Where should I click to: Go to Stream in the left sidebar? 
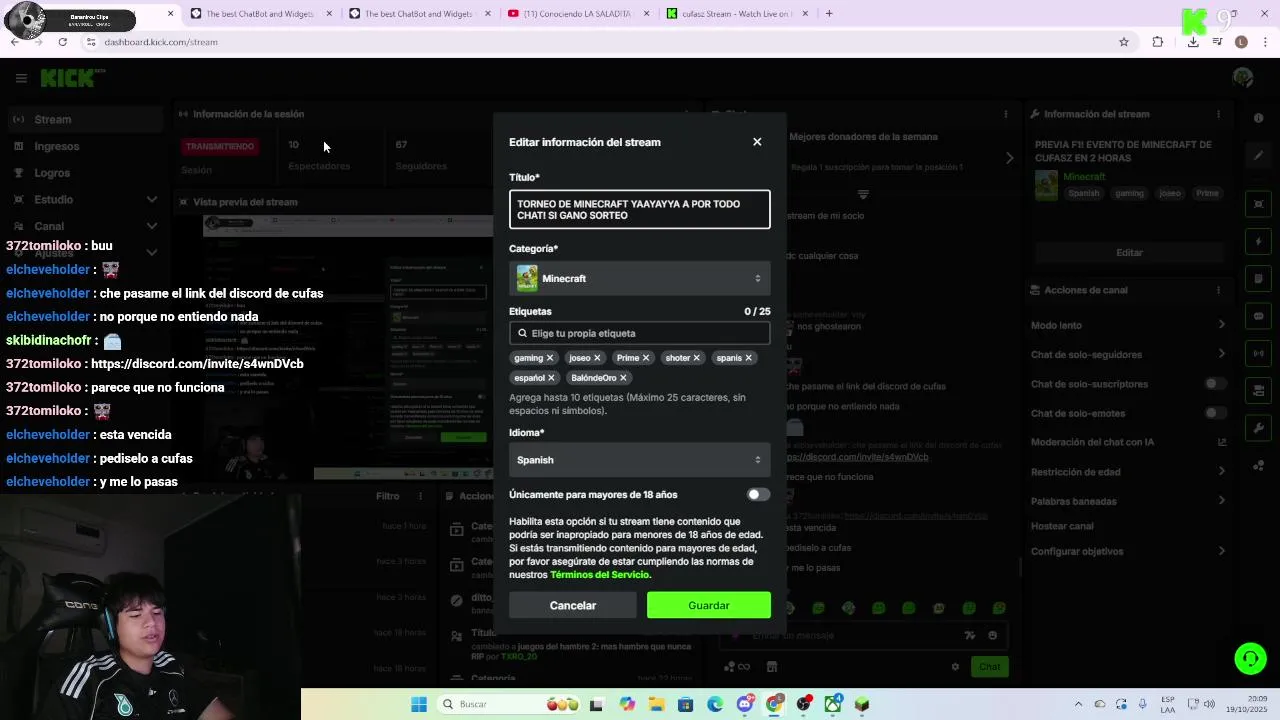tap(84, 119)
